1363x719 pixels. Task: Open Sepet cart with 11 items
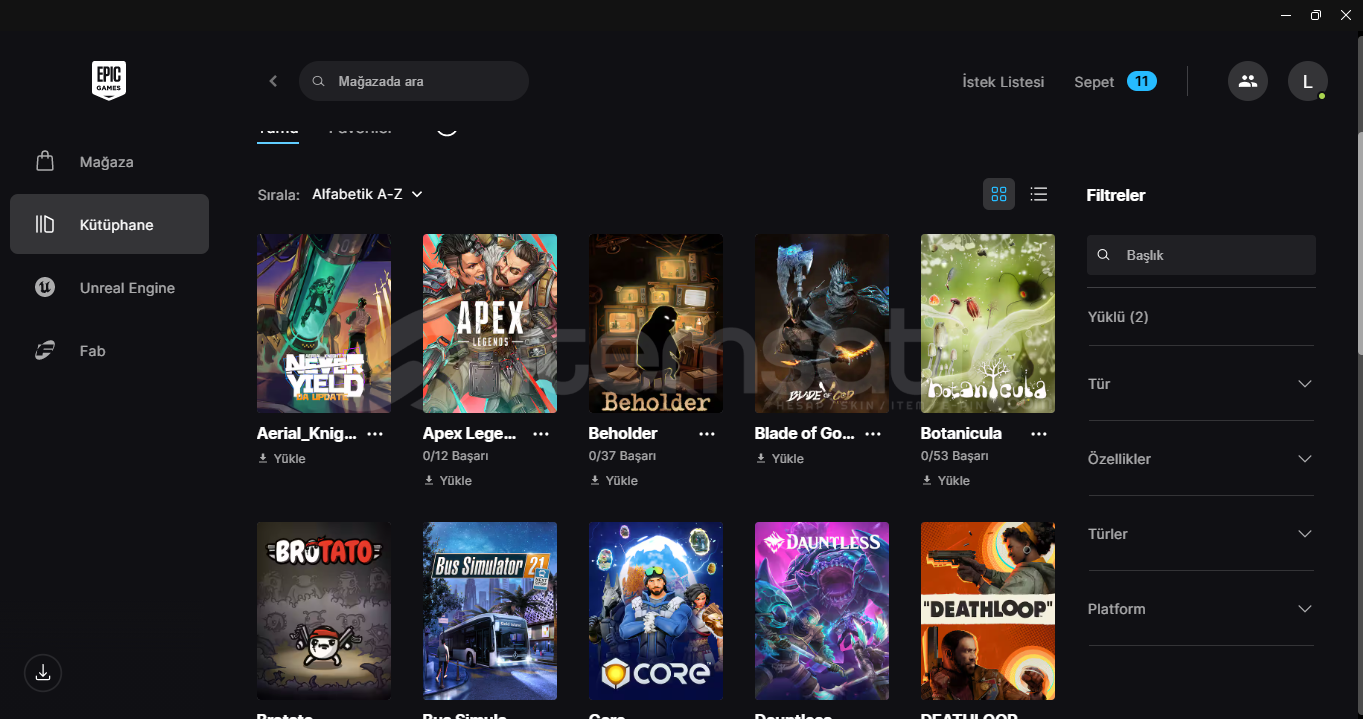point(1115,82)
